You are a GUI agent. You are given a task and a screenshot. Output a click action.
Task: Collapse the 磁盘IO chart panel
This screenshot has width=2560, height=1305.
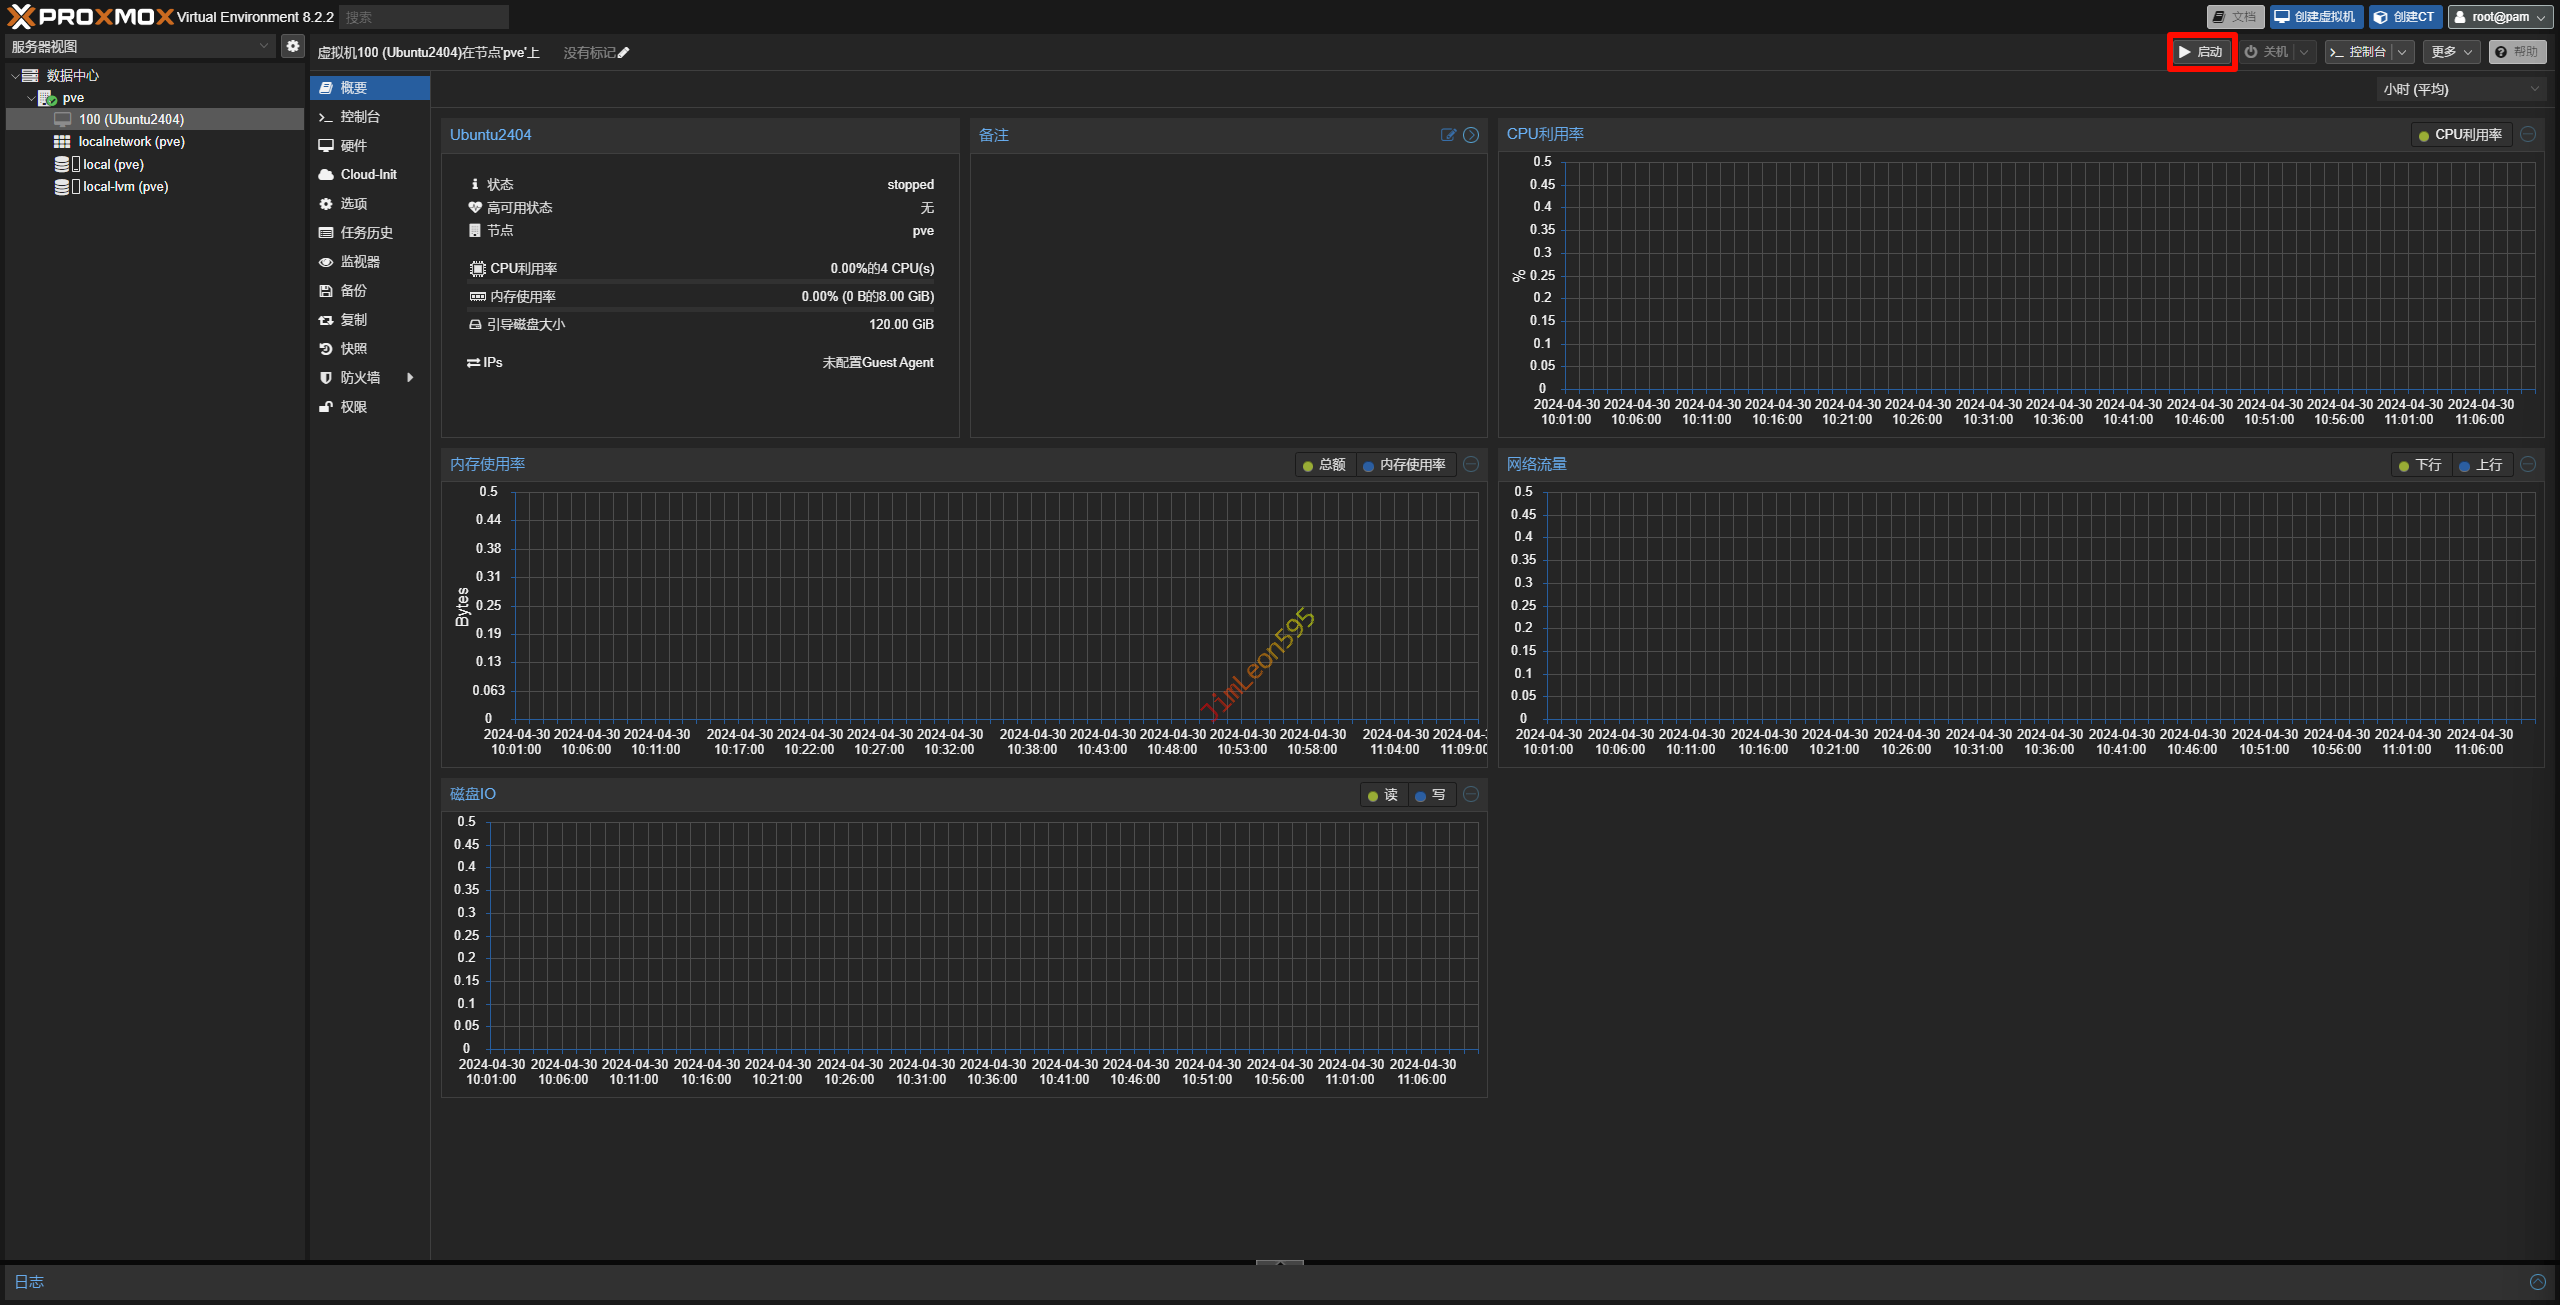click(x=1470, y=794)
